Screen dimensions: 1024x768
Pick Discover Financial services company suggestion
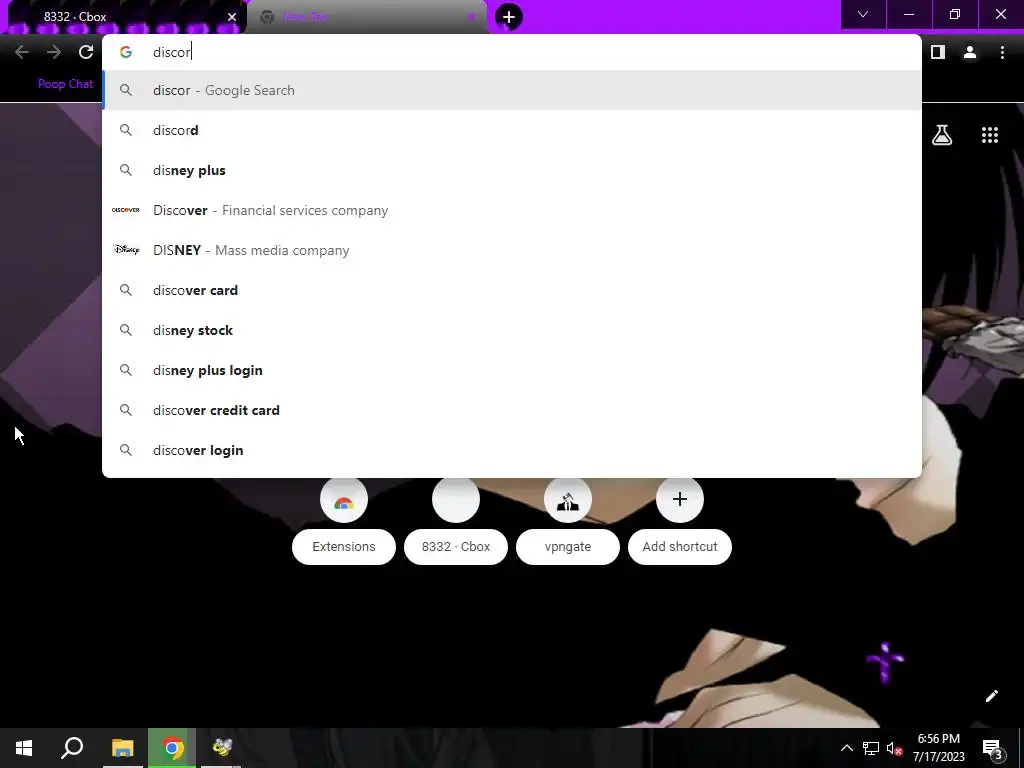coord(512,210)
